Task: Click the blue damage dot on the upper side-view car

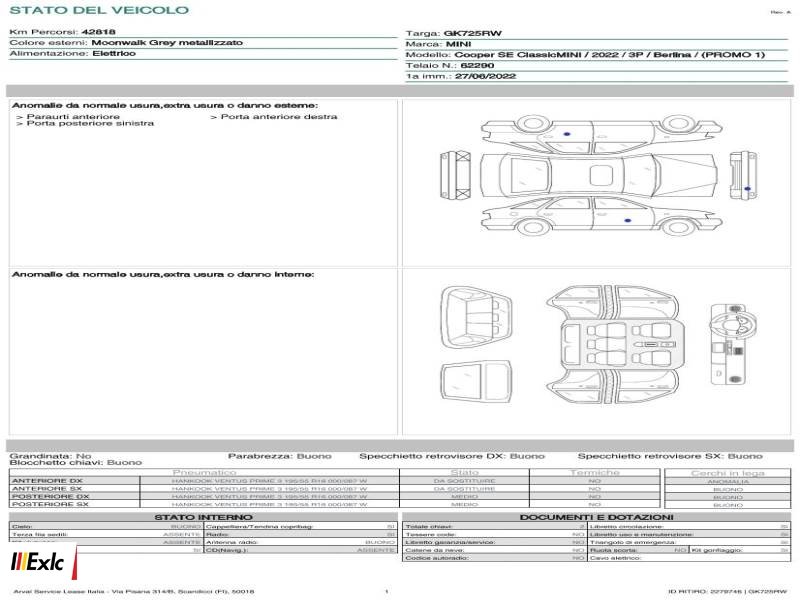Action: coord(567,134)
